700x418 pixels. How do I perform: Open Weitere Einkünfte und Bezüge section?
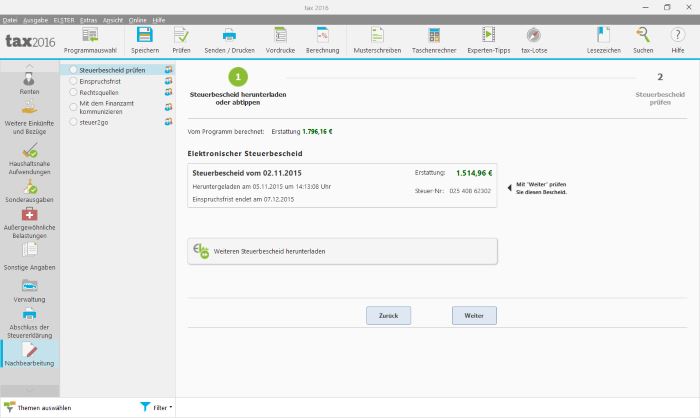point(29,117)
